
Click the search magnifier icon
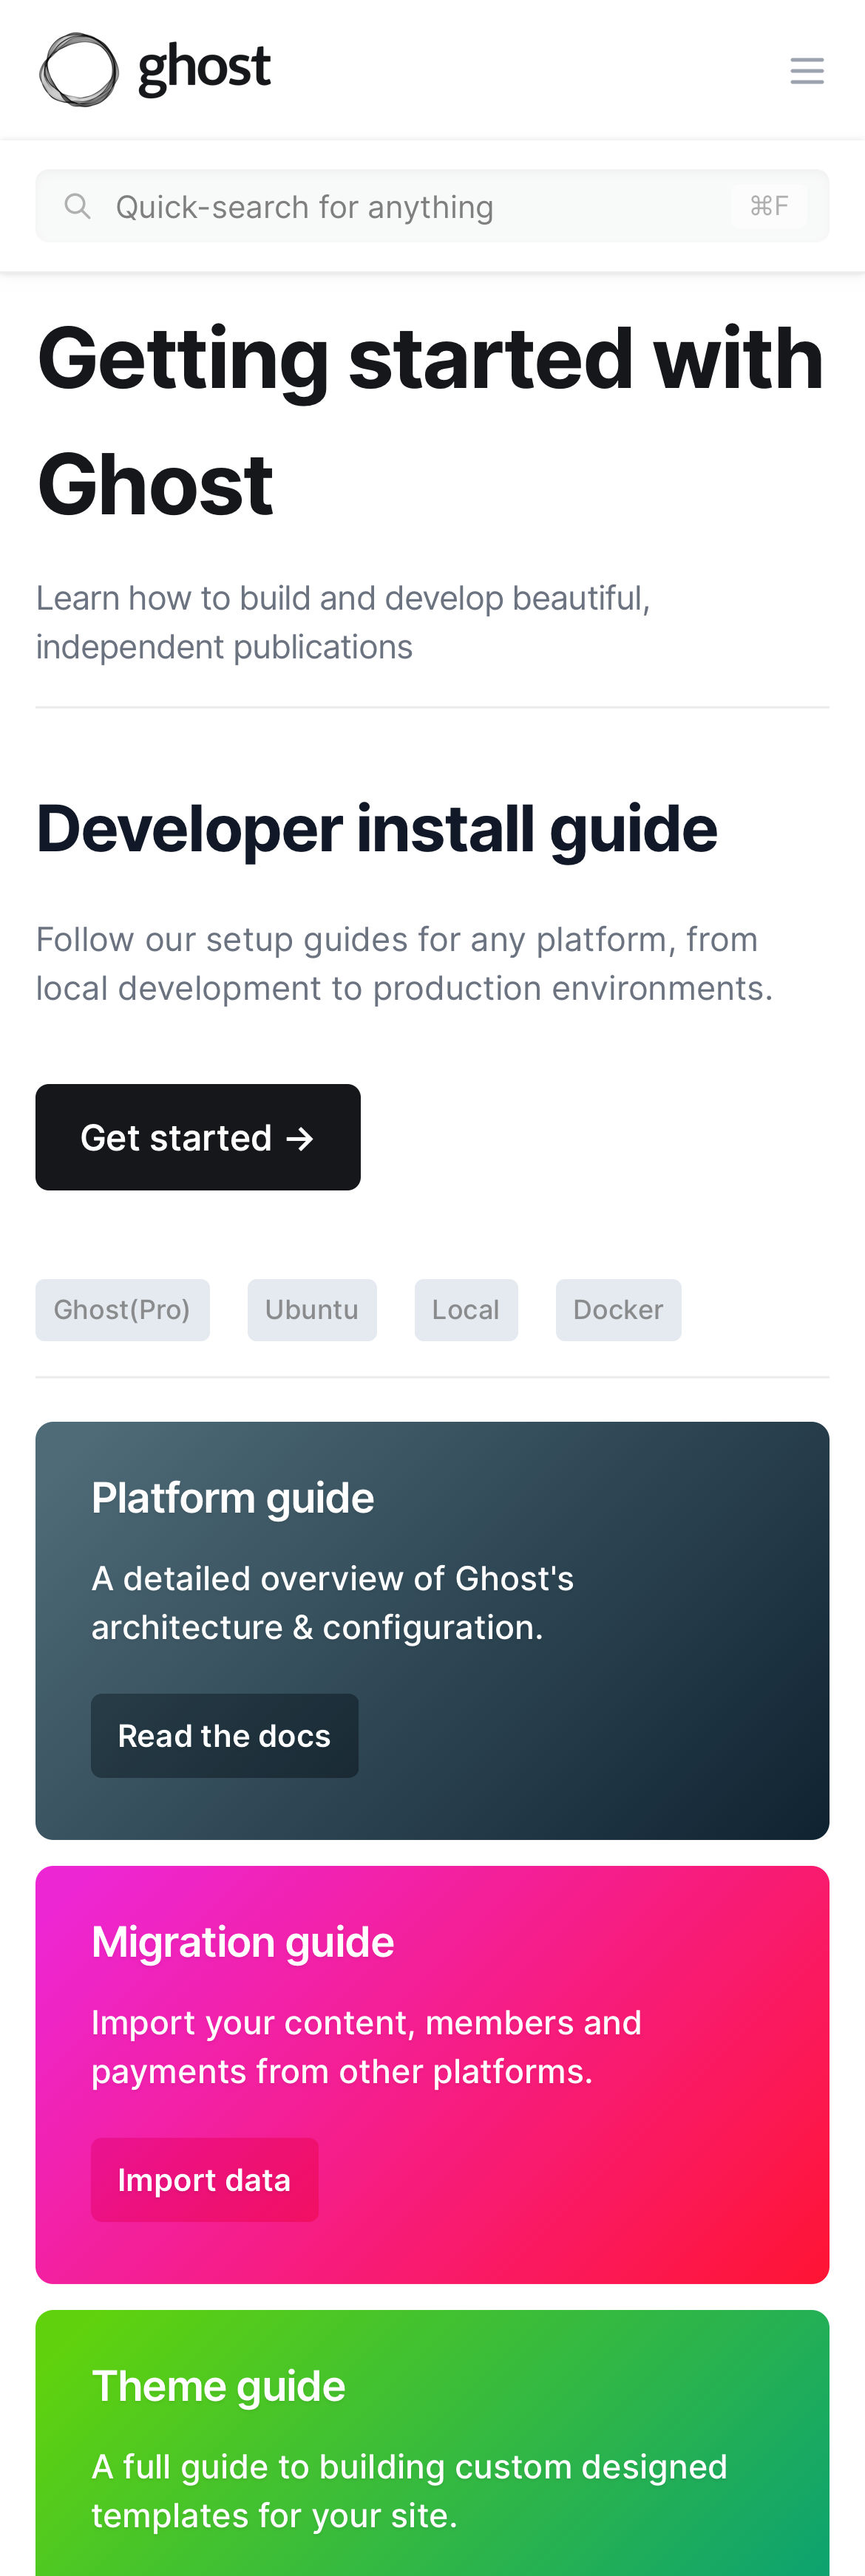click(x=77, y=206)
